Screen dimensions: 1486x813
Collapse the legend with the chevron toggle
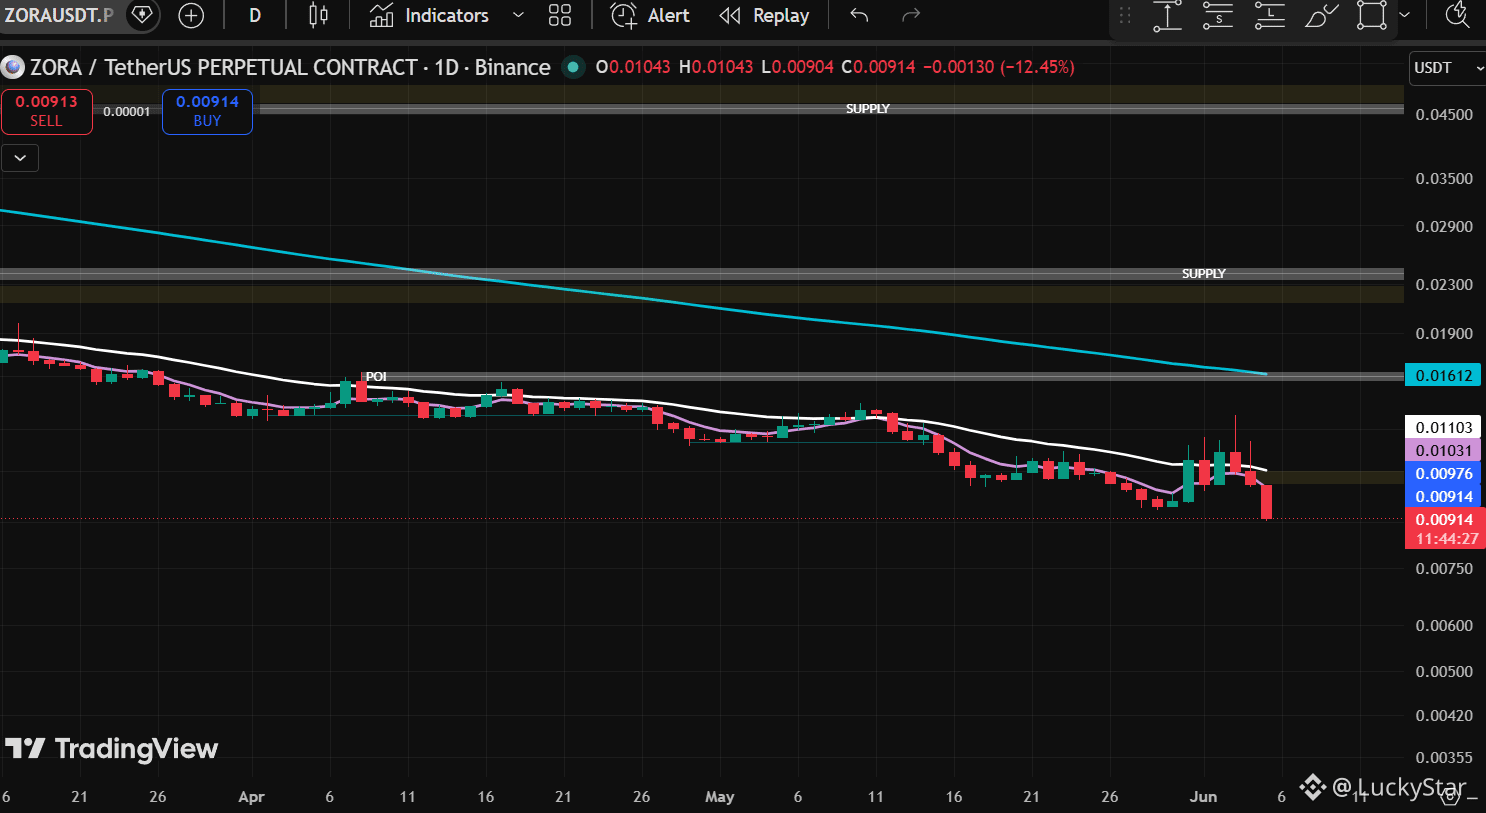coord(20,158)
